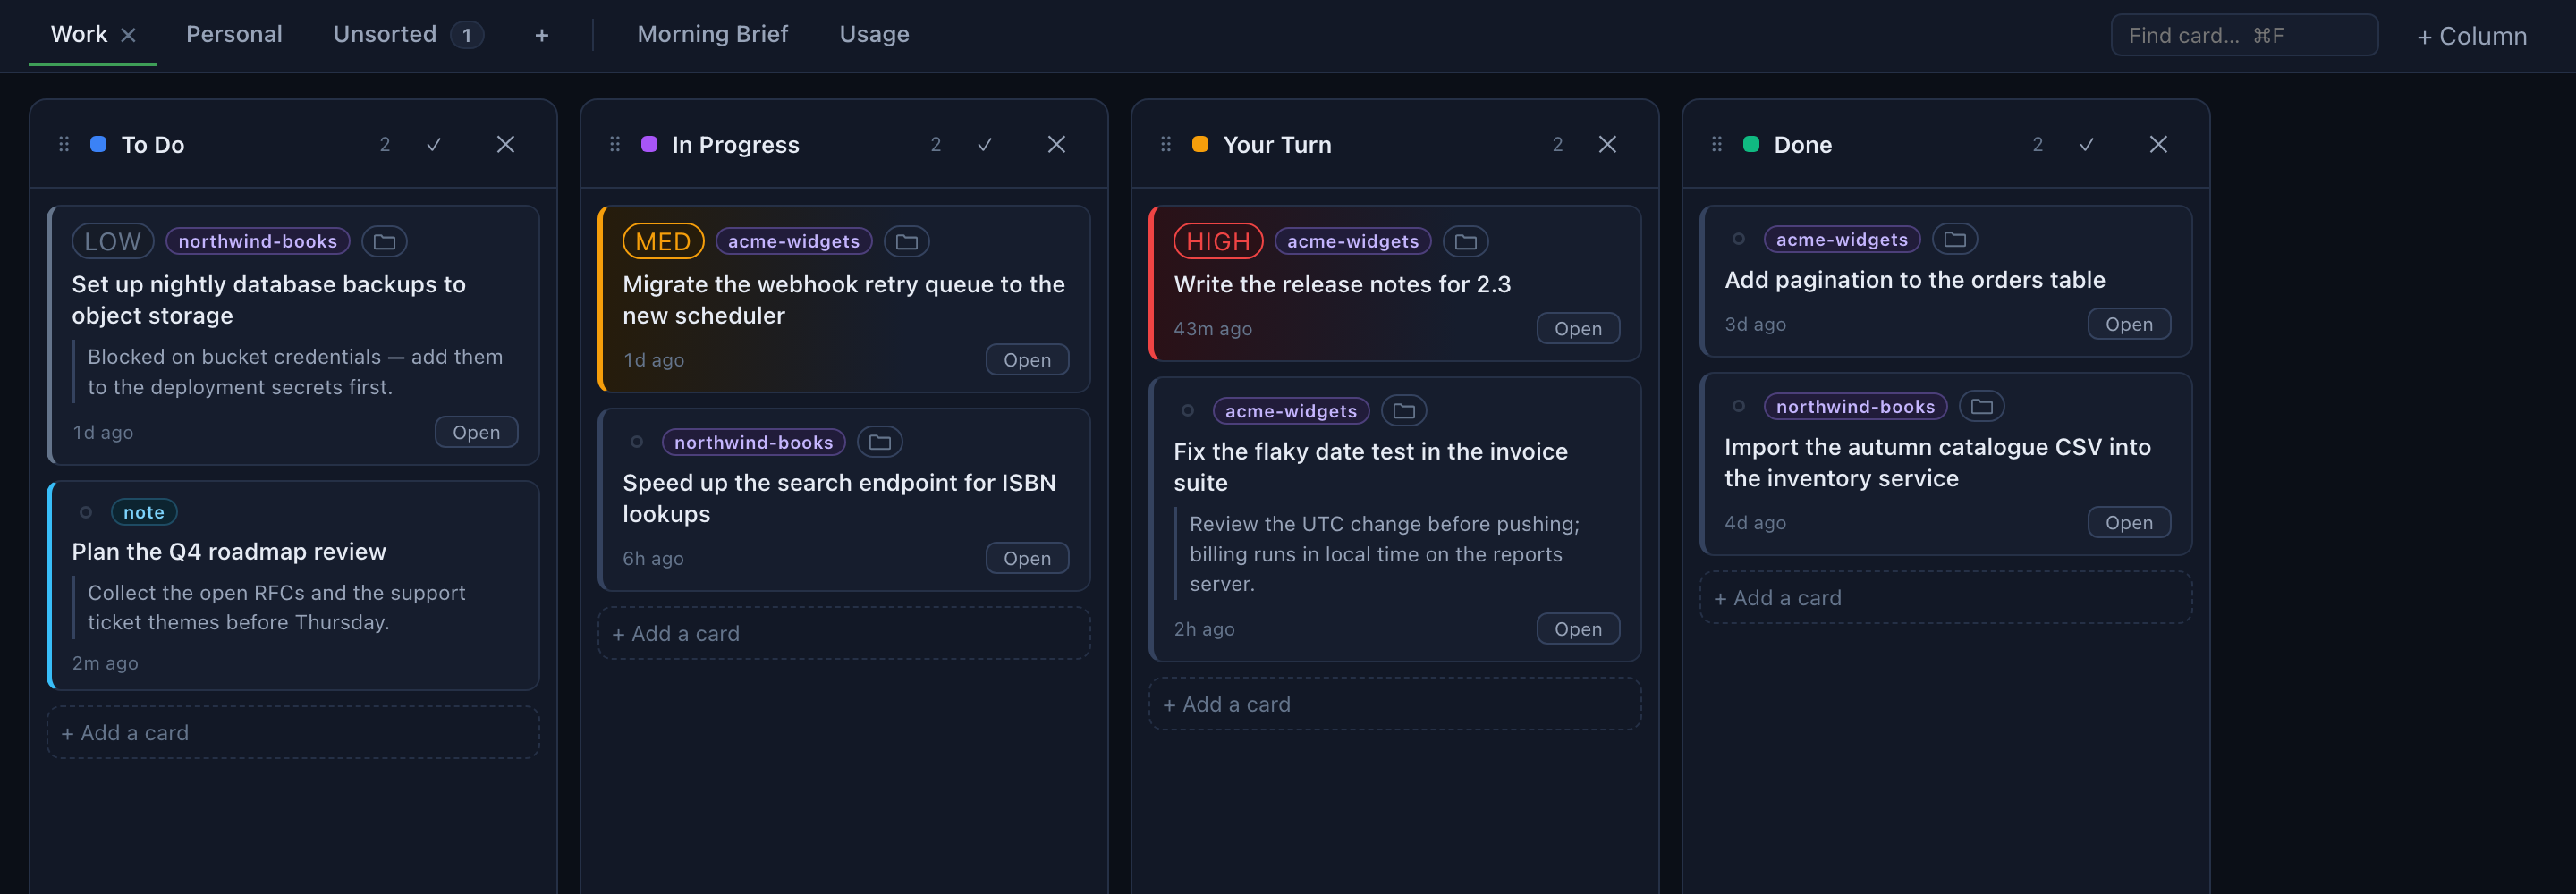Add a new board with the plus tab
This screenshot has height=894, width=2576.
pos(541,35)
